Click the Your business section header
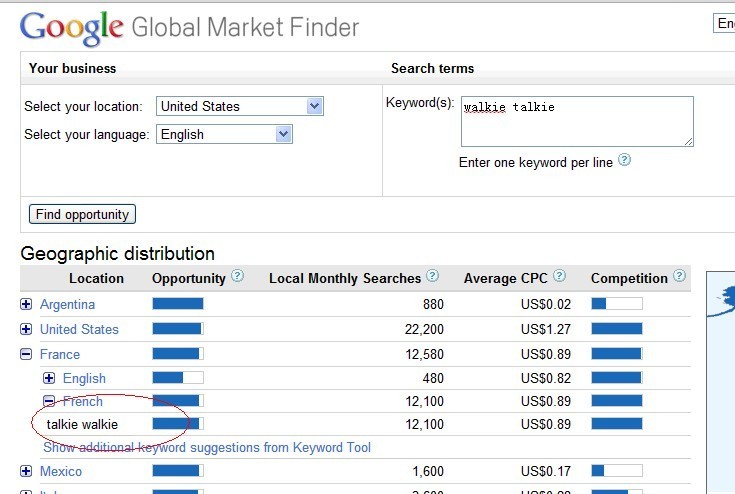Image resolution: width=735 pixels, height=494 pixels. [72, 68]
